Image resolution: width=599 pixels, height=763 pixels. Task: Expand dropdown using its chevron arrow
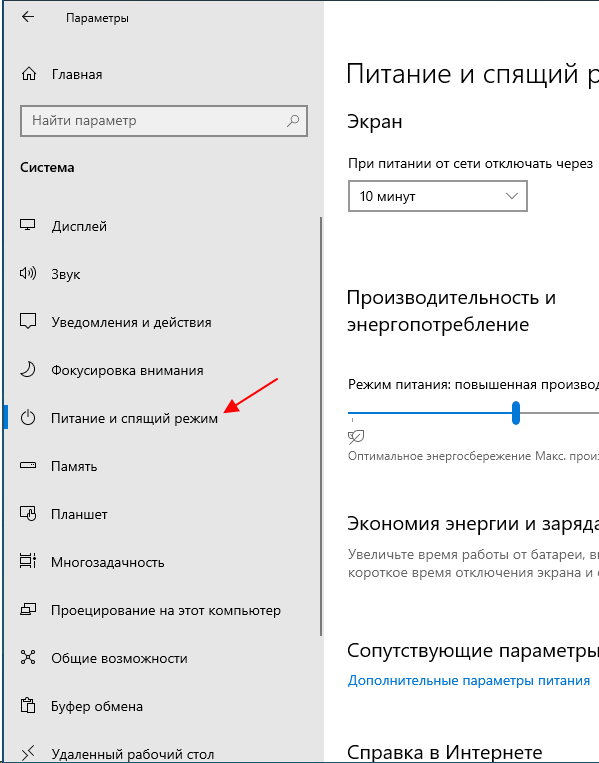click(x=511, y=196)
